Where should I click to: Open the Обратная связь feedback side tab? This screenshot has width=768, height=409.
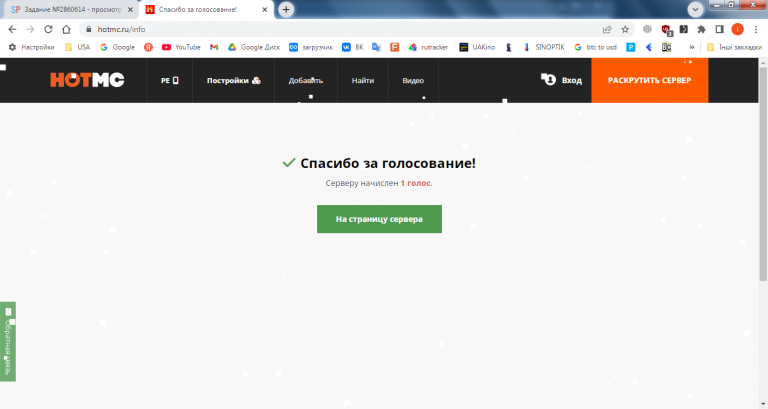click(x=8, y=341)
